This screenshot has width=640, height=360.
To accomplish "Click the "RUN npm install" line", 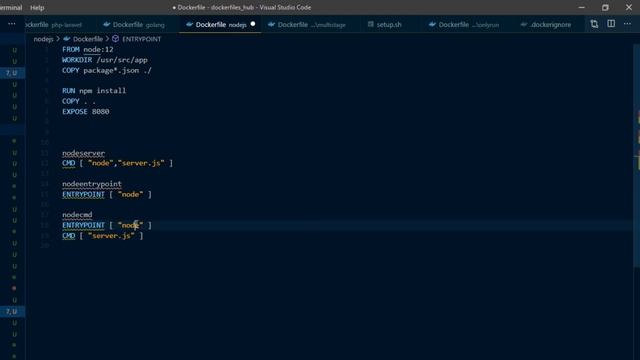I will pyautogui.click(x=94, y=91).
